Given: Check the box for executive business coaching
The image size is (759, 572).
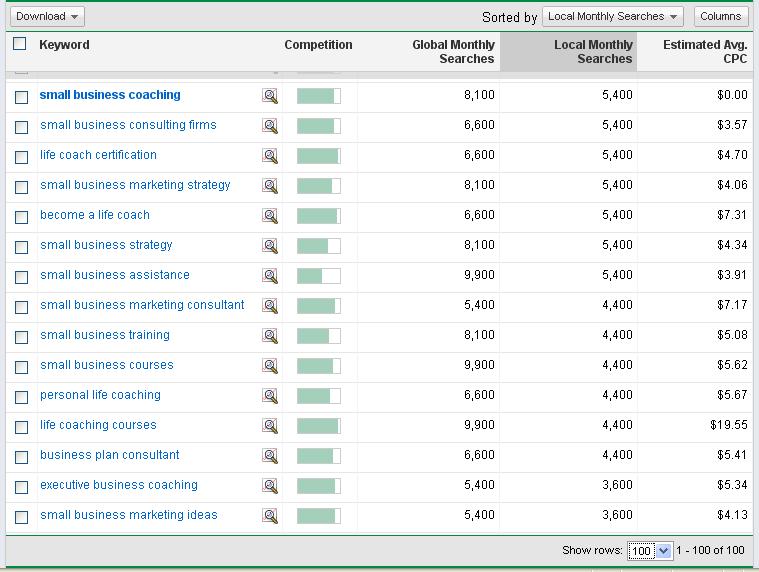Looking at the screenshot, I should tap(21, 487).
